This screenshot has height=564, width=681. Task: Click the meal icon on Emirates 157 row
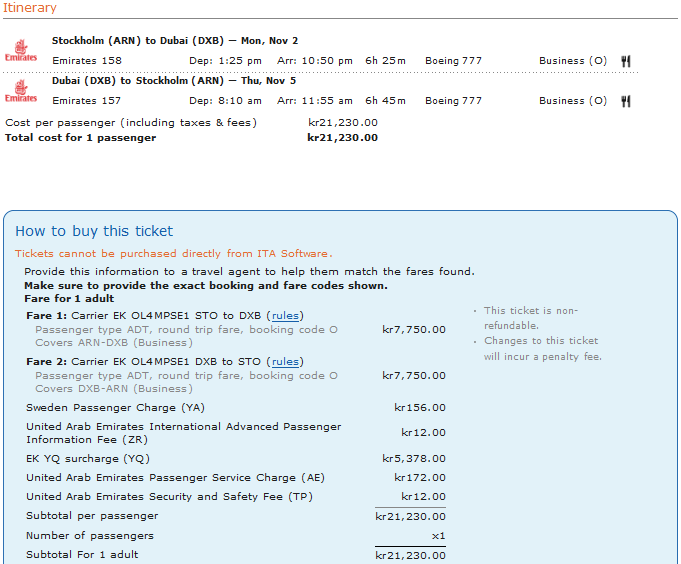pos(625,101)
